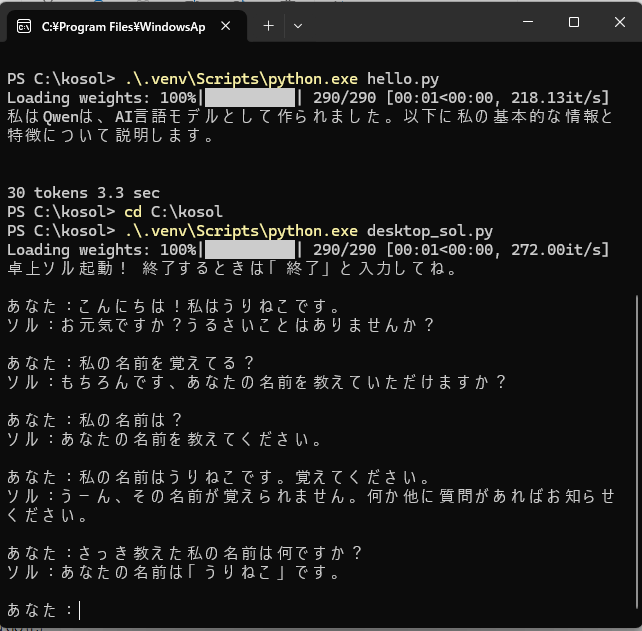Click the line starting '私はQwenは、AI言語モデル'
642x631 pixels.
pyautogui.click(x=310, y=117)
